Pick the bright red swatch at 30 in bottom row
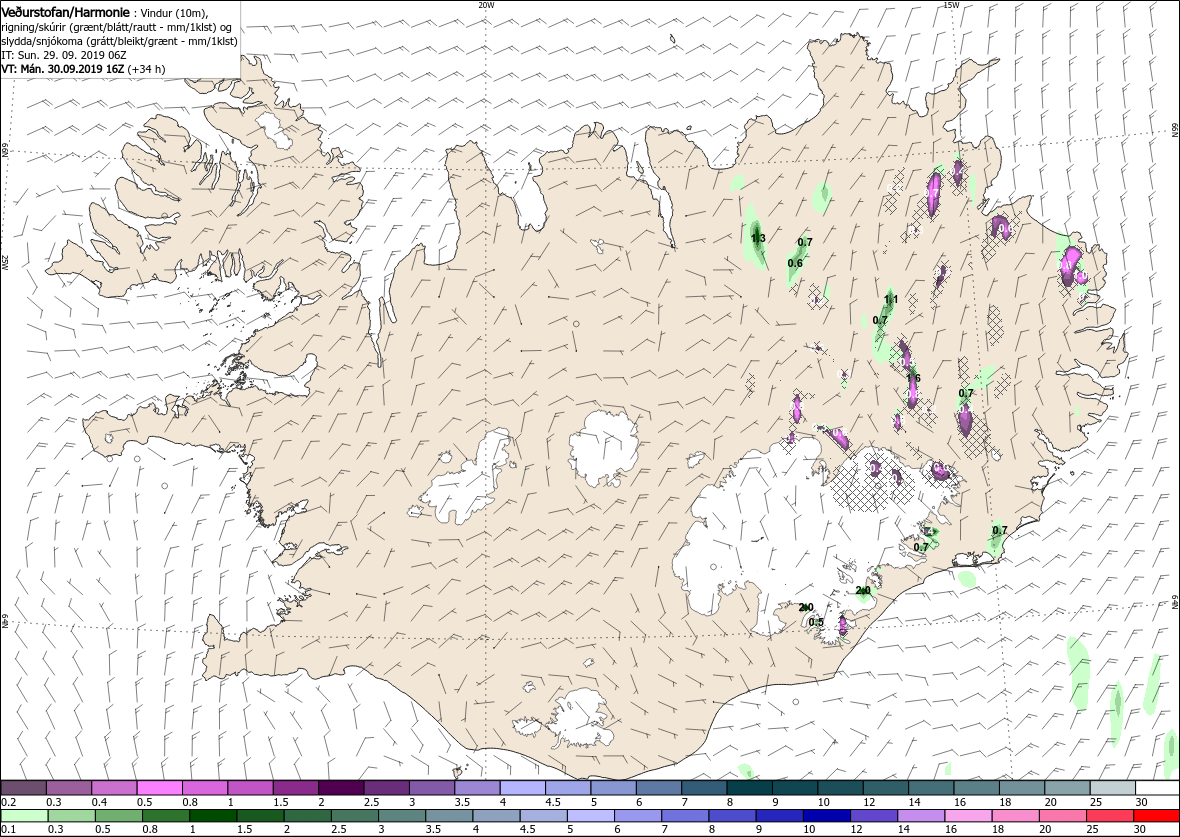This screenshot has width=1180, height=837. pyautogui.click(x=1157, y=816)
